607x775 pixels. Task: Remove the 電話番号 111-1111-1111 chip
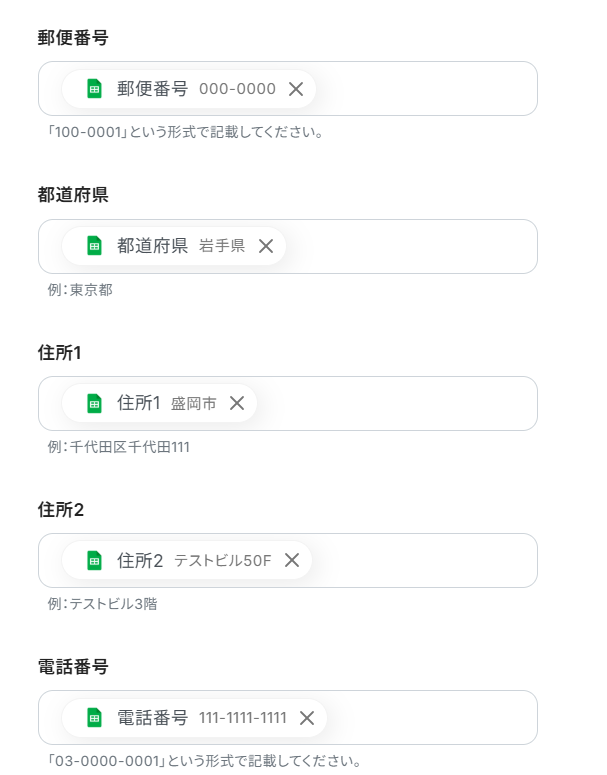click(x=307, y=718)
